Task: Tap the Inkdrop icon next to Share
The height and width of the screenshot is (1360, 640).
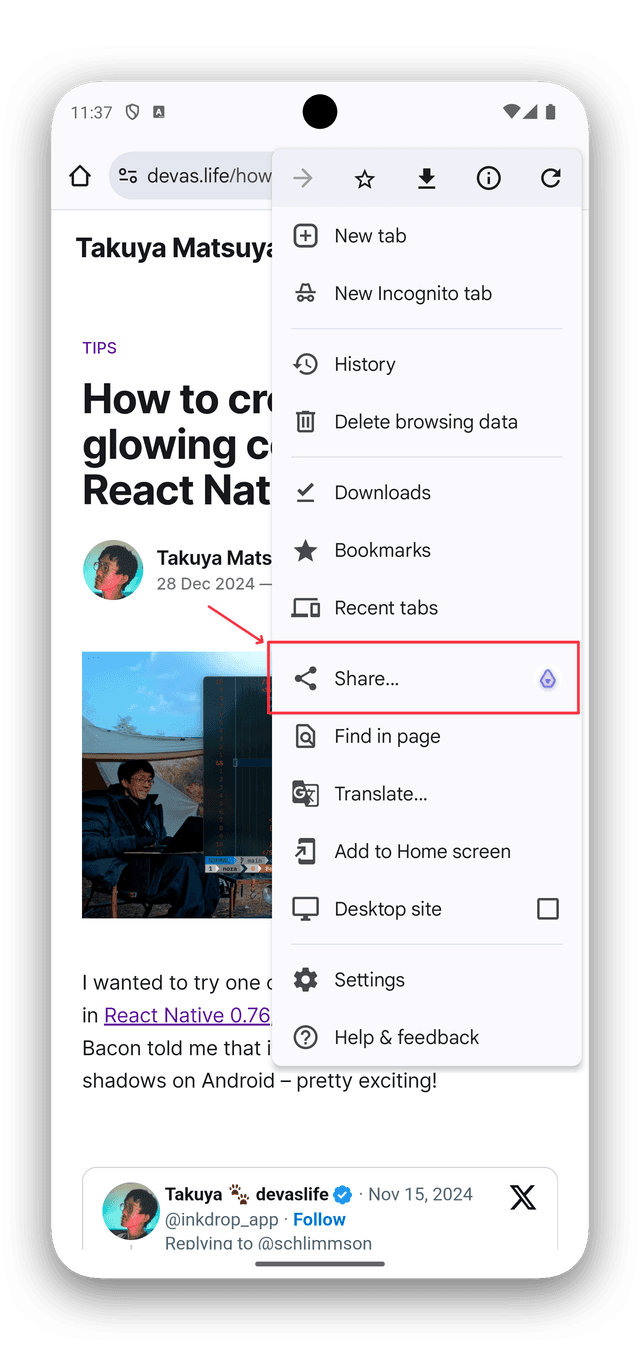Action: click(548, 680)
